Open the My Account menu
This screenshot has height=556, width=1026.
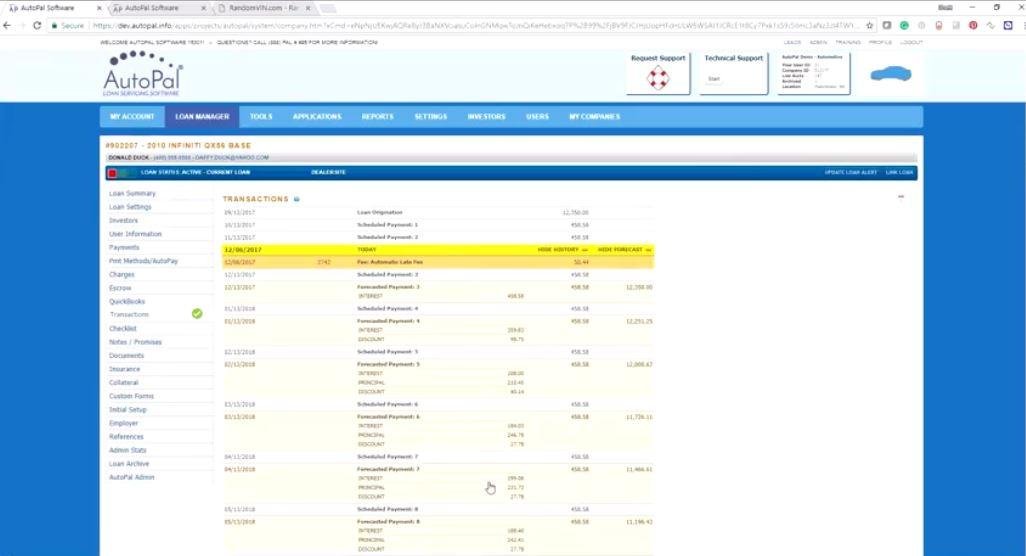pos(132,116)
